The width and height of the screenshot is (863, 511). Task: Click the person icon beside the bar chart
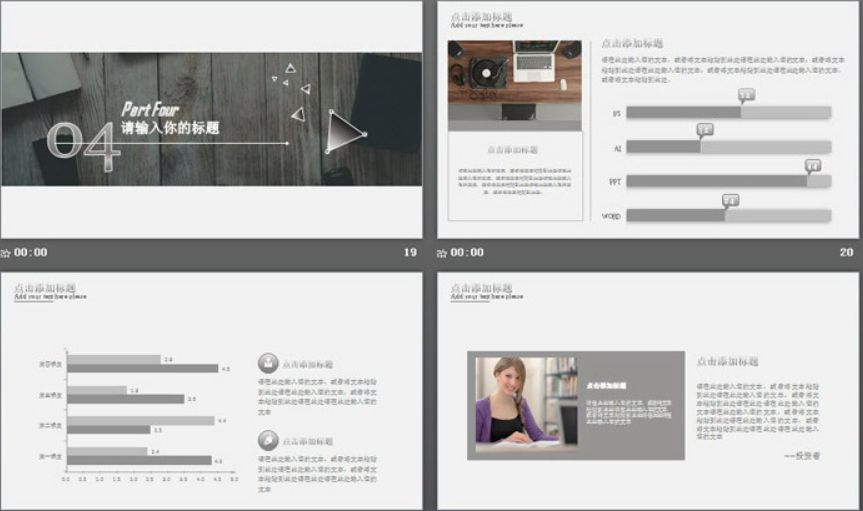tap(268, 363)
